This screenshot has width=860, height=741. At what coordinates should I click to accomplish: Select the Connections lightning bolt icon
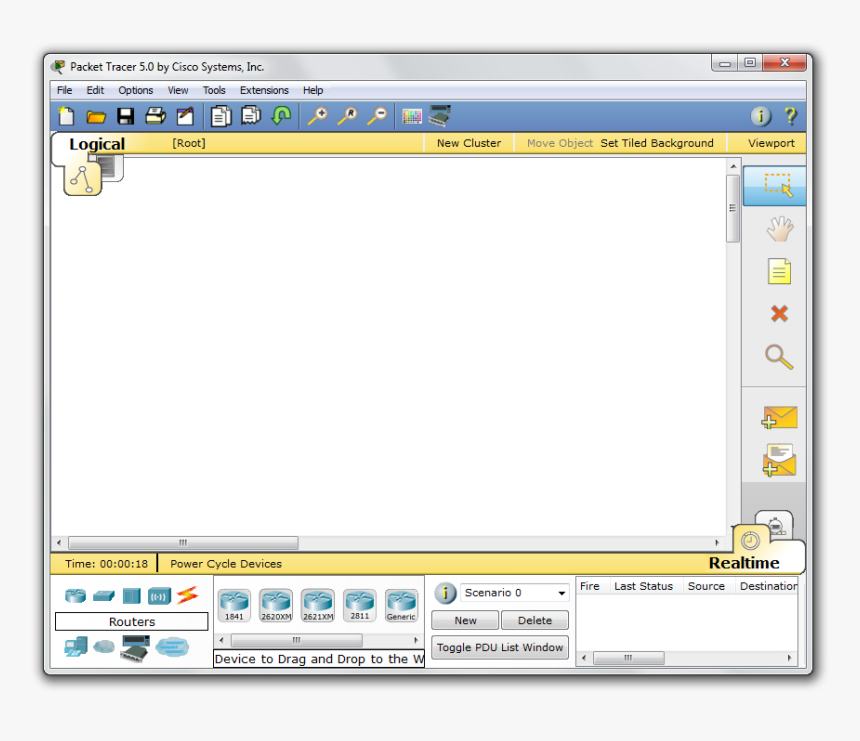tap(188, 595)
